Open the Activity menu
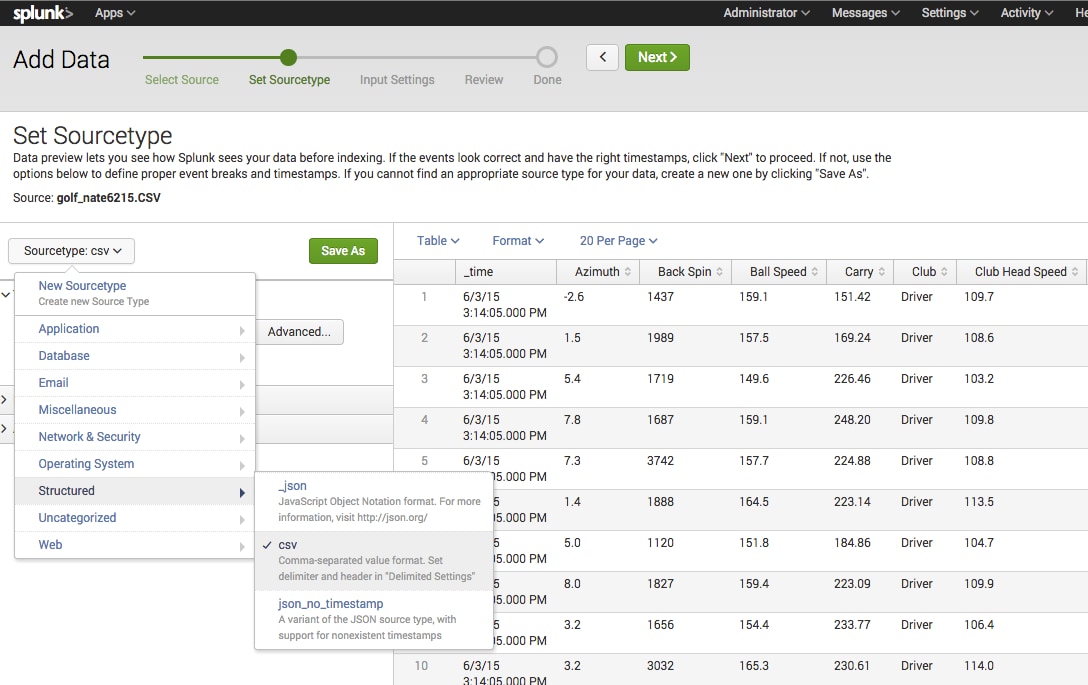Screen dimensions: 1088x685 tap(1027, 13)
